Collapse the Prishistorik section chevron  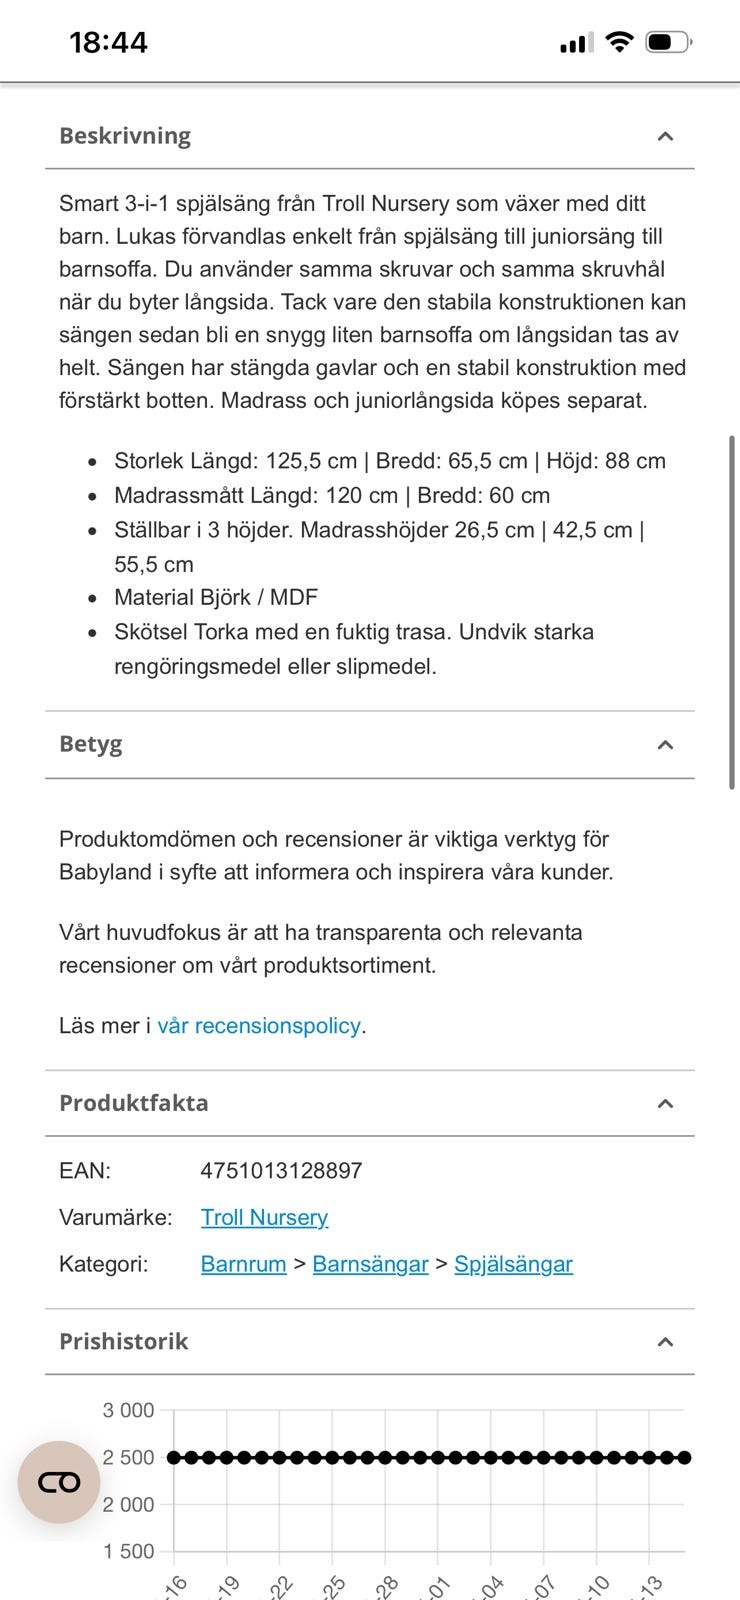pyautogui.click(x=665, y=1341)
